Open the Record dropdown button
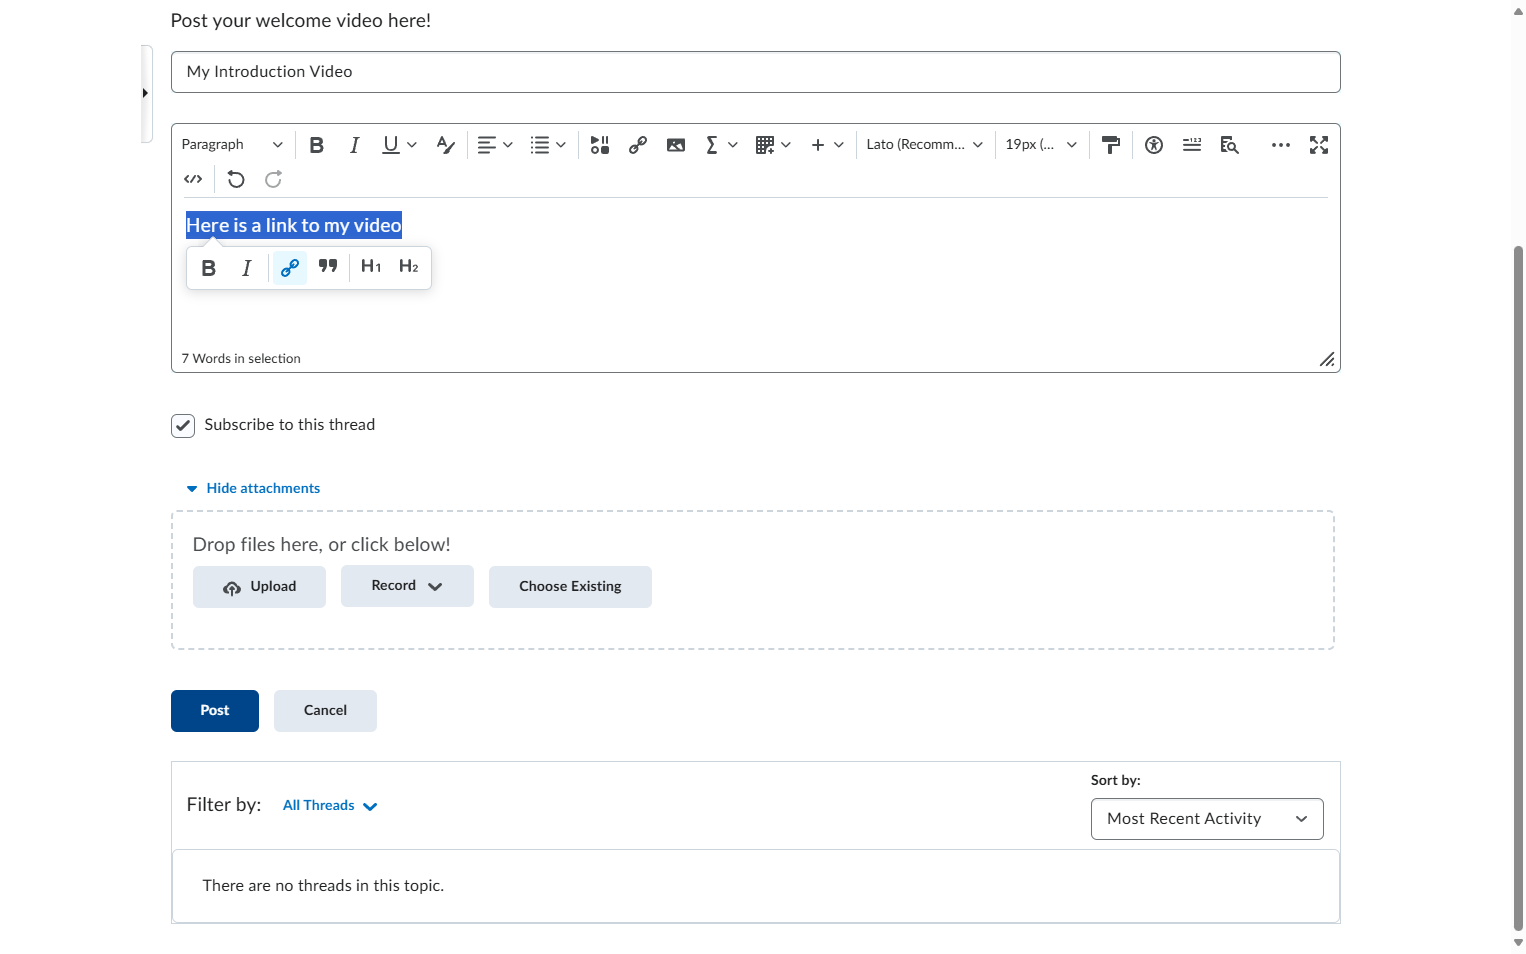 point(407,586)
